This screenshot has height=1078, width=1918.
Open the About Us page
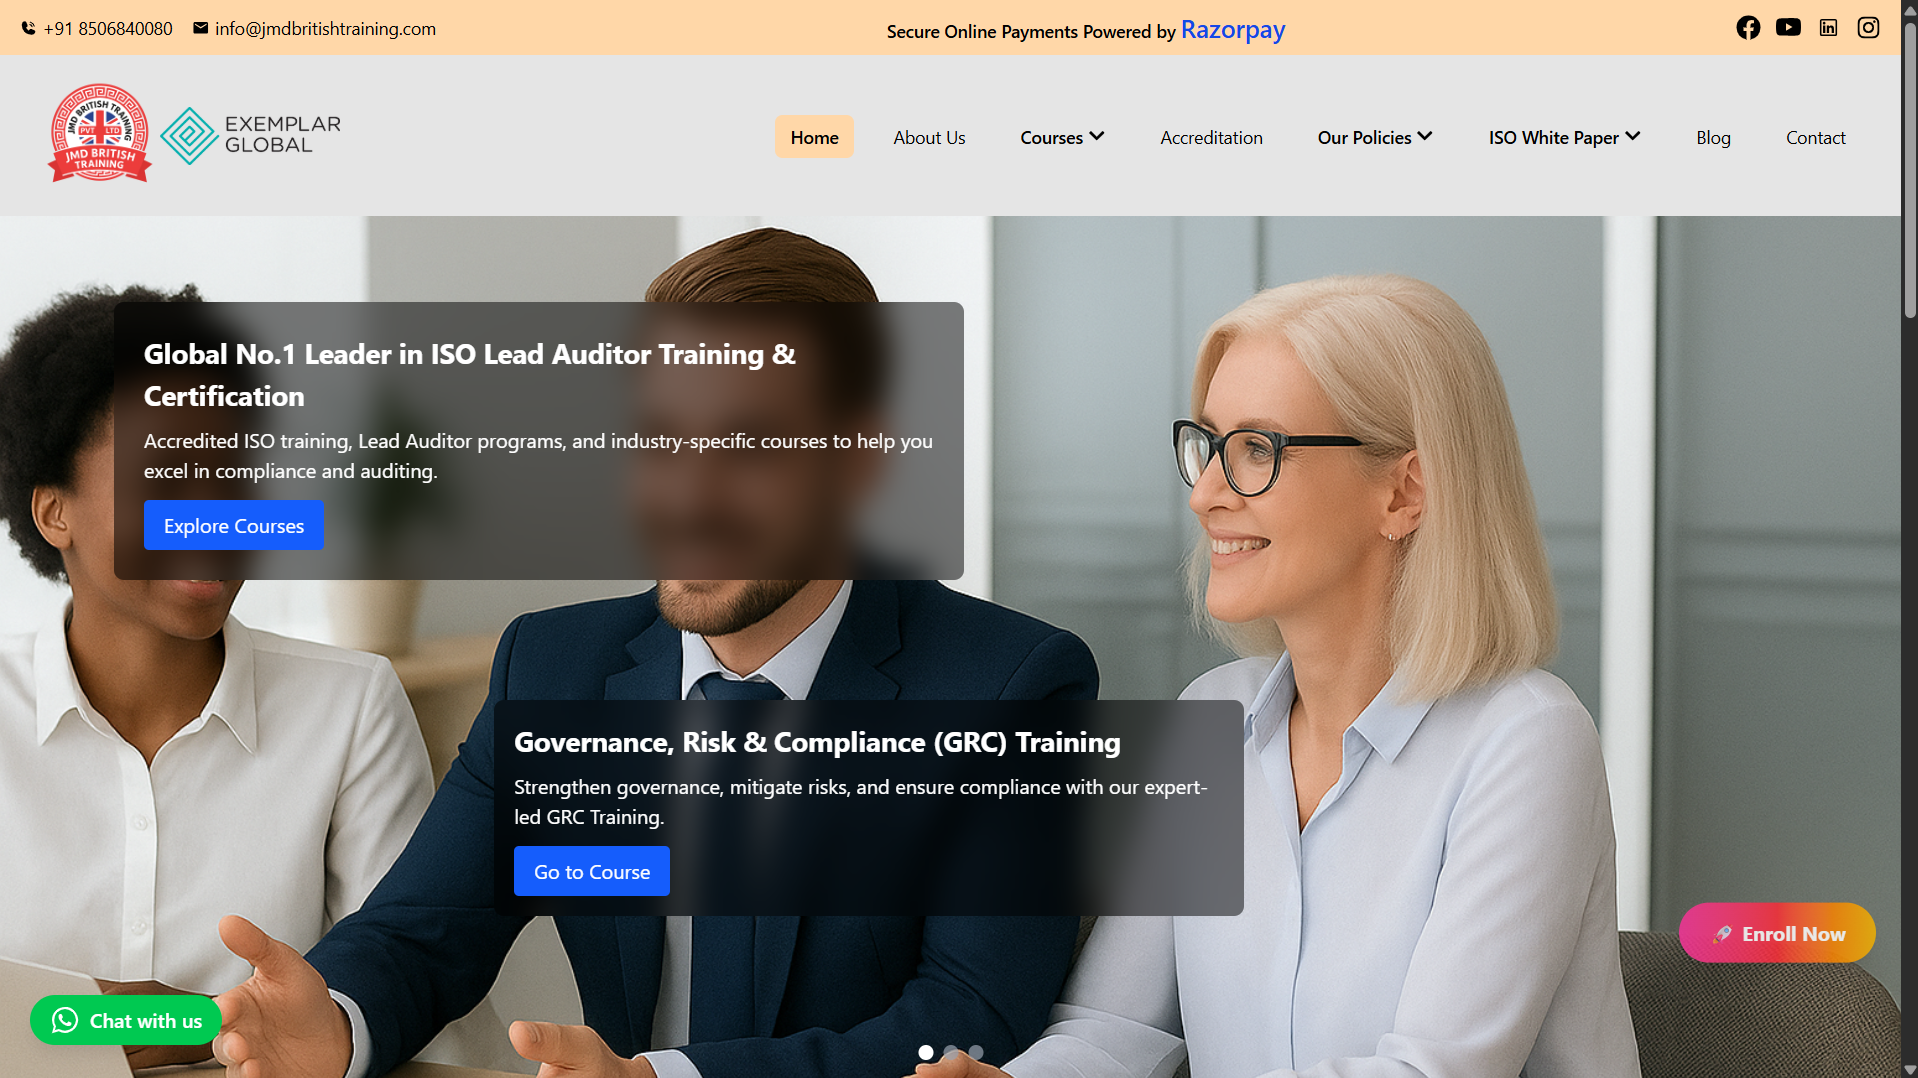928,137
